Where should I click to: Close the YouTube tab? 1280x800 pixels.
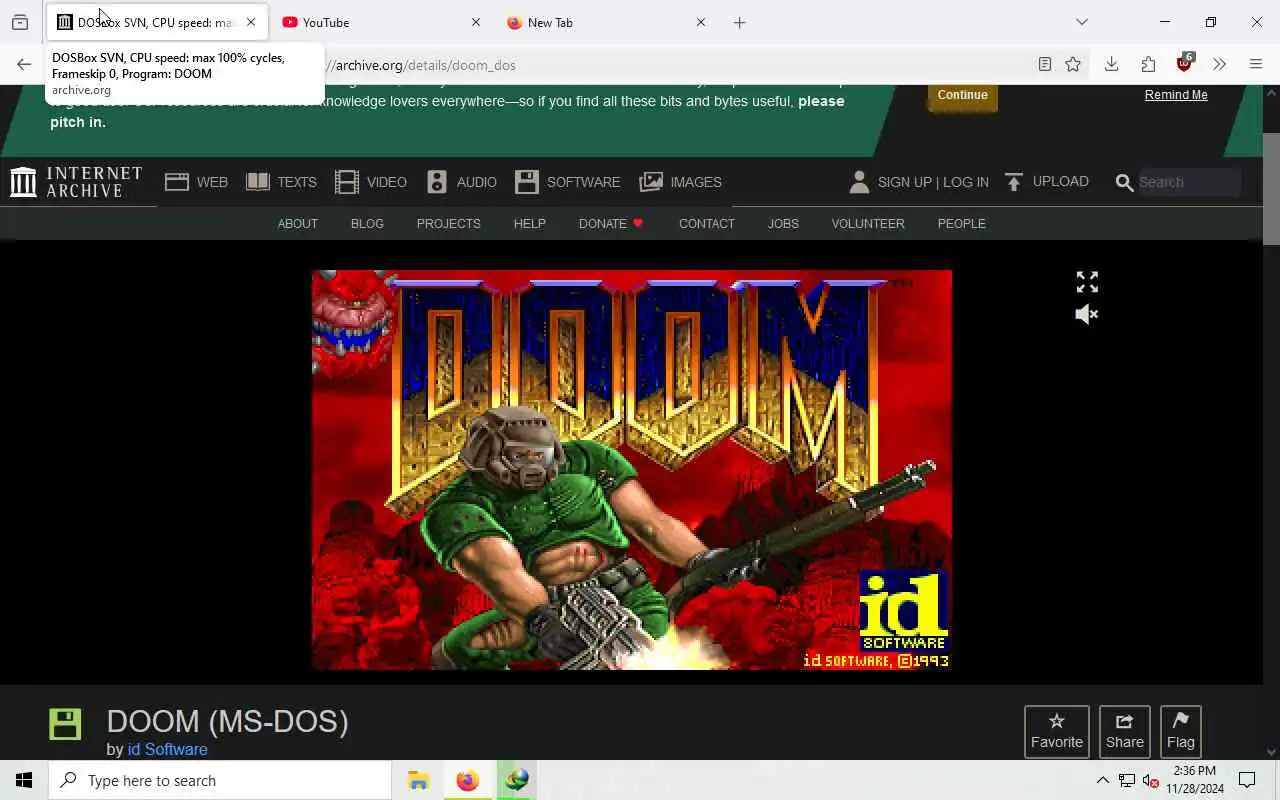click(x=476, y=22)
